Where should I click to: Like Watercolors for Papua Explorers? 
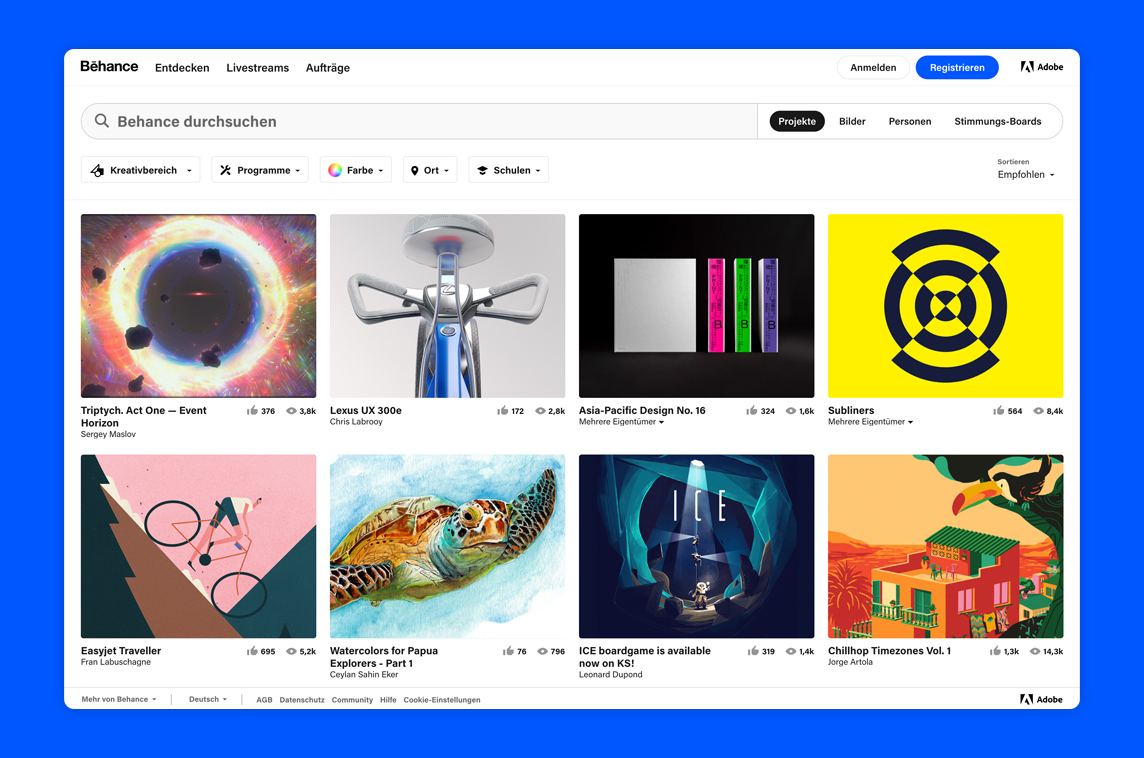(509, 651)
